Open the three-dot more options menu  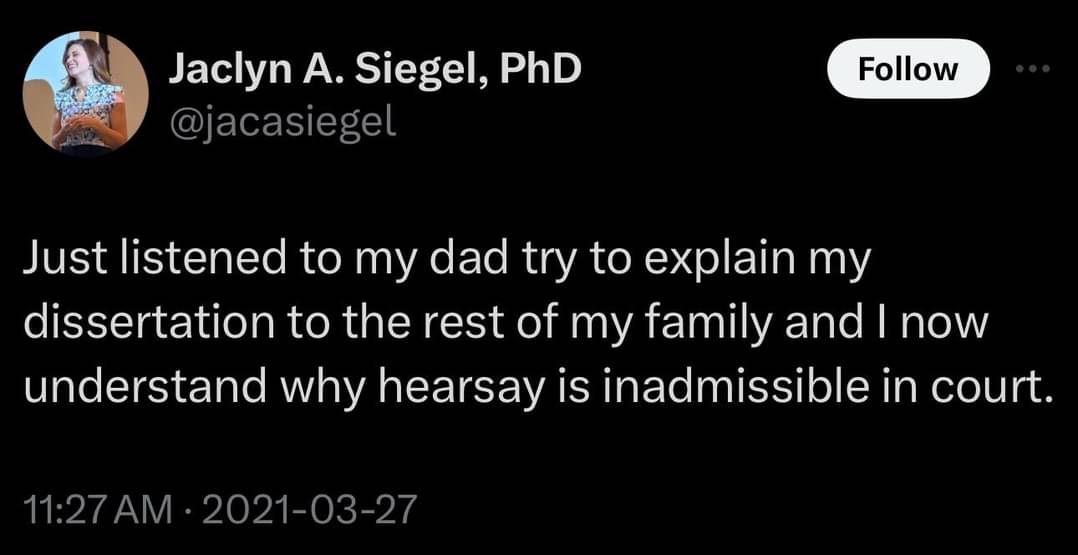[1033, 68]
